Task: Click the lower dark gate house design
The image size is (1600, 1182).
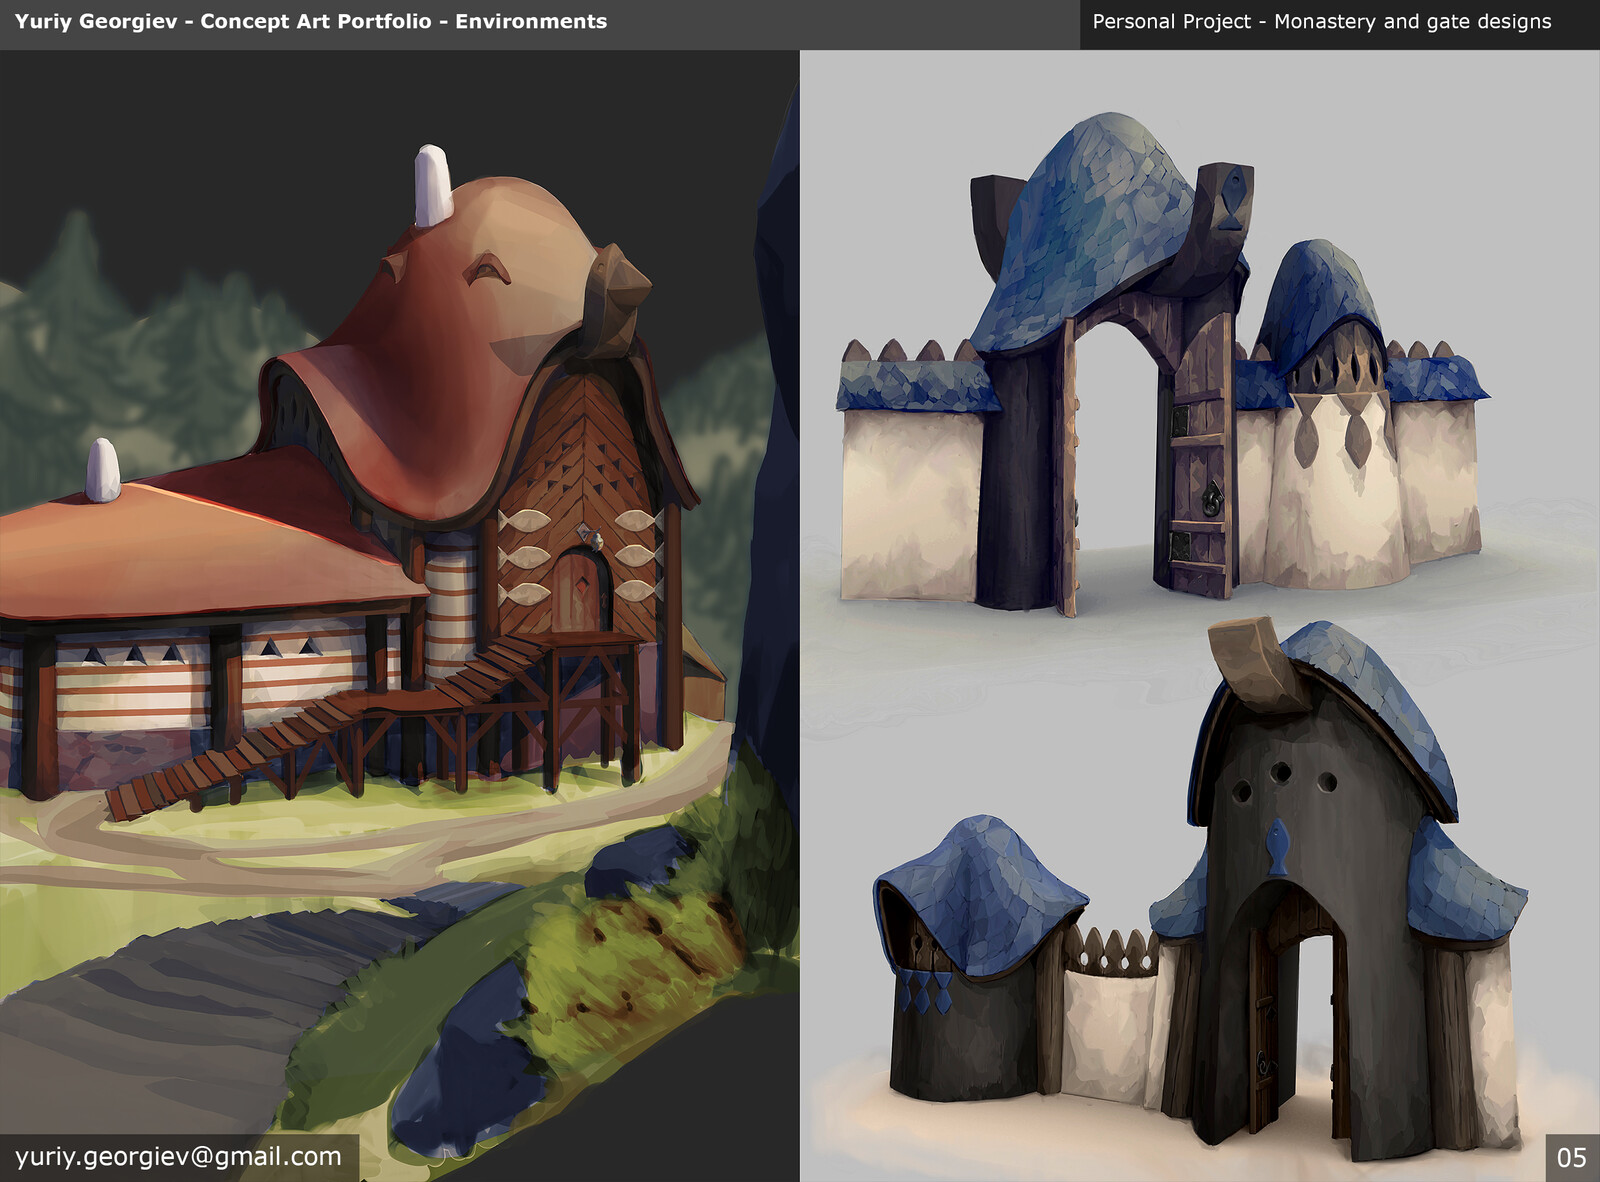Action: (1200, 890)
